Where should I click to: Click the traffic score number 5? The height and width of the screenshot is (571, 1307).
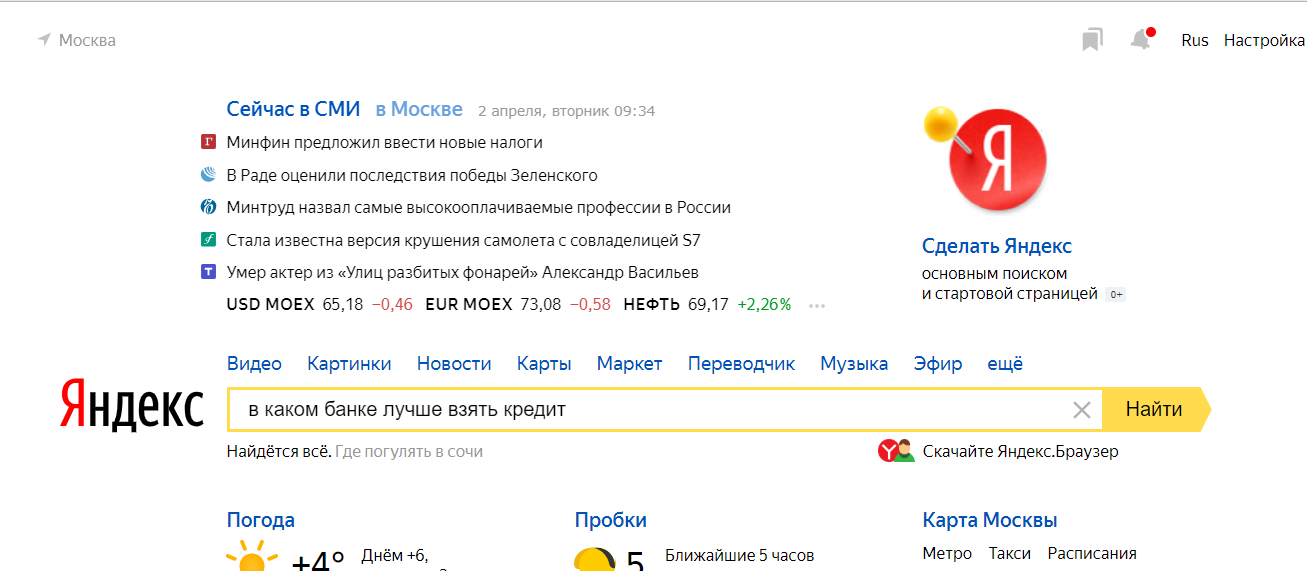[x=635, y=562]
